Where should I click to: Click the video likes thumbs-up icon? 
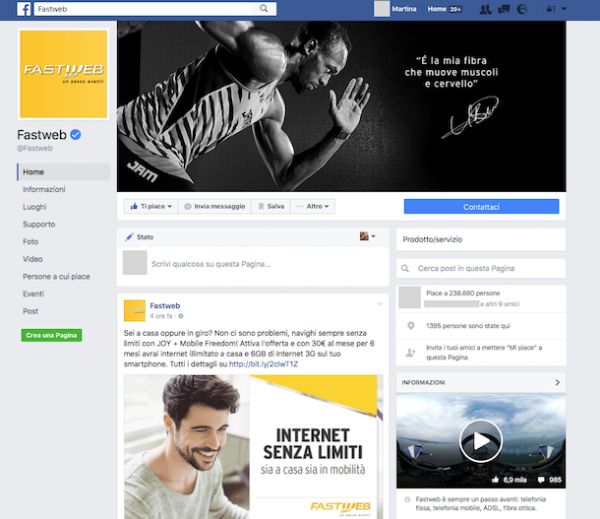(495, 480)
